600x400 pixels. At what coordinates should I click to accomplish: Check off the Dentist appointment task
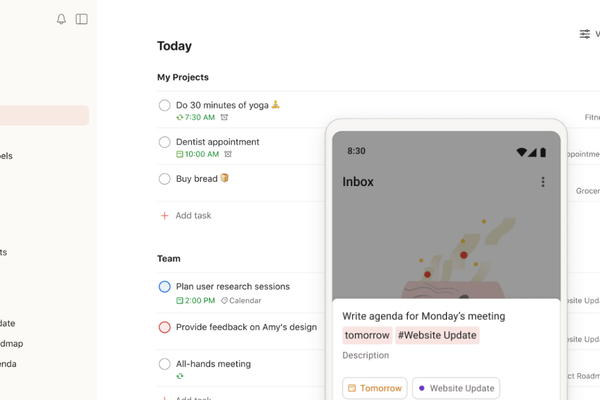pyautogui.click(x=165, y=142)
